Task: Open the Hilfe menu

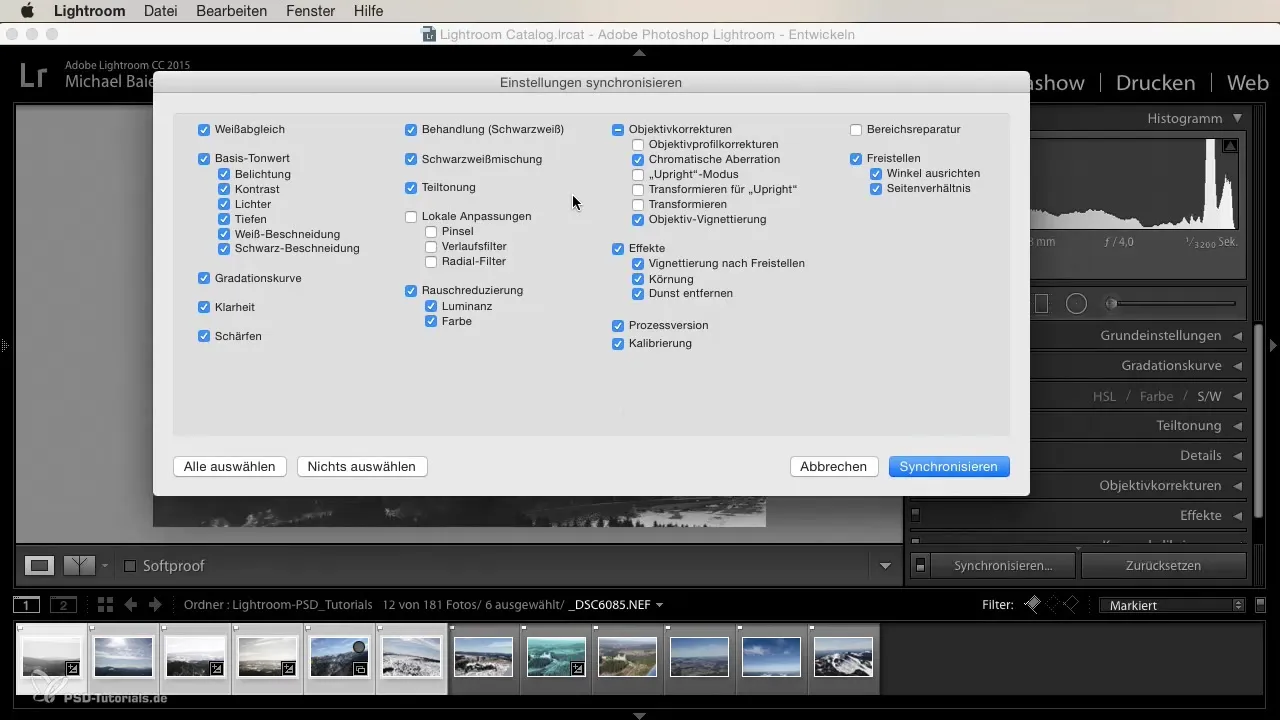Action: point(368,11)
